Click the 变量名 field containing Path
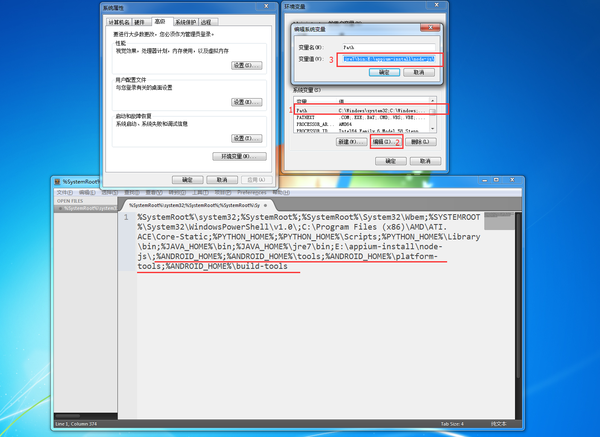The image size is (600, 437). point(388,47)
